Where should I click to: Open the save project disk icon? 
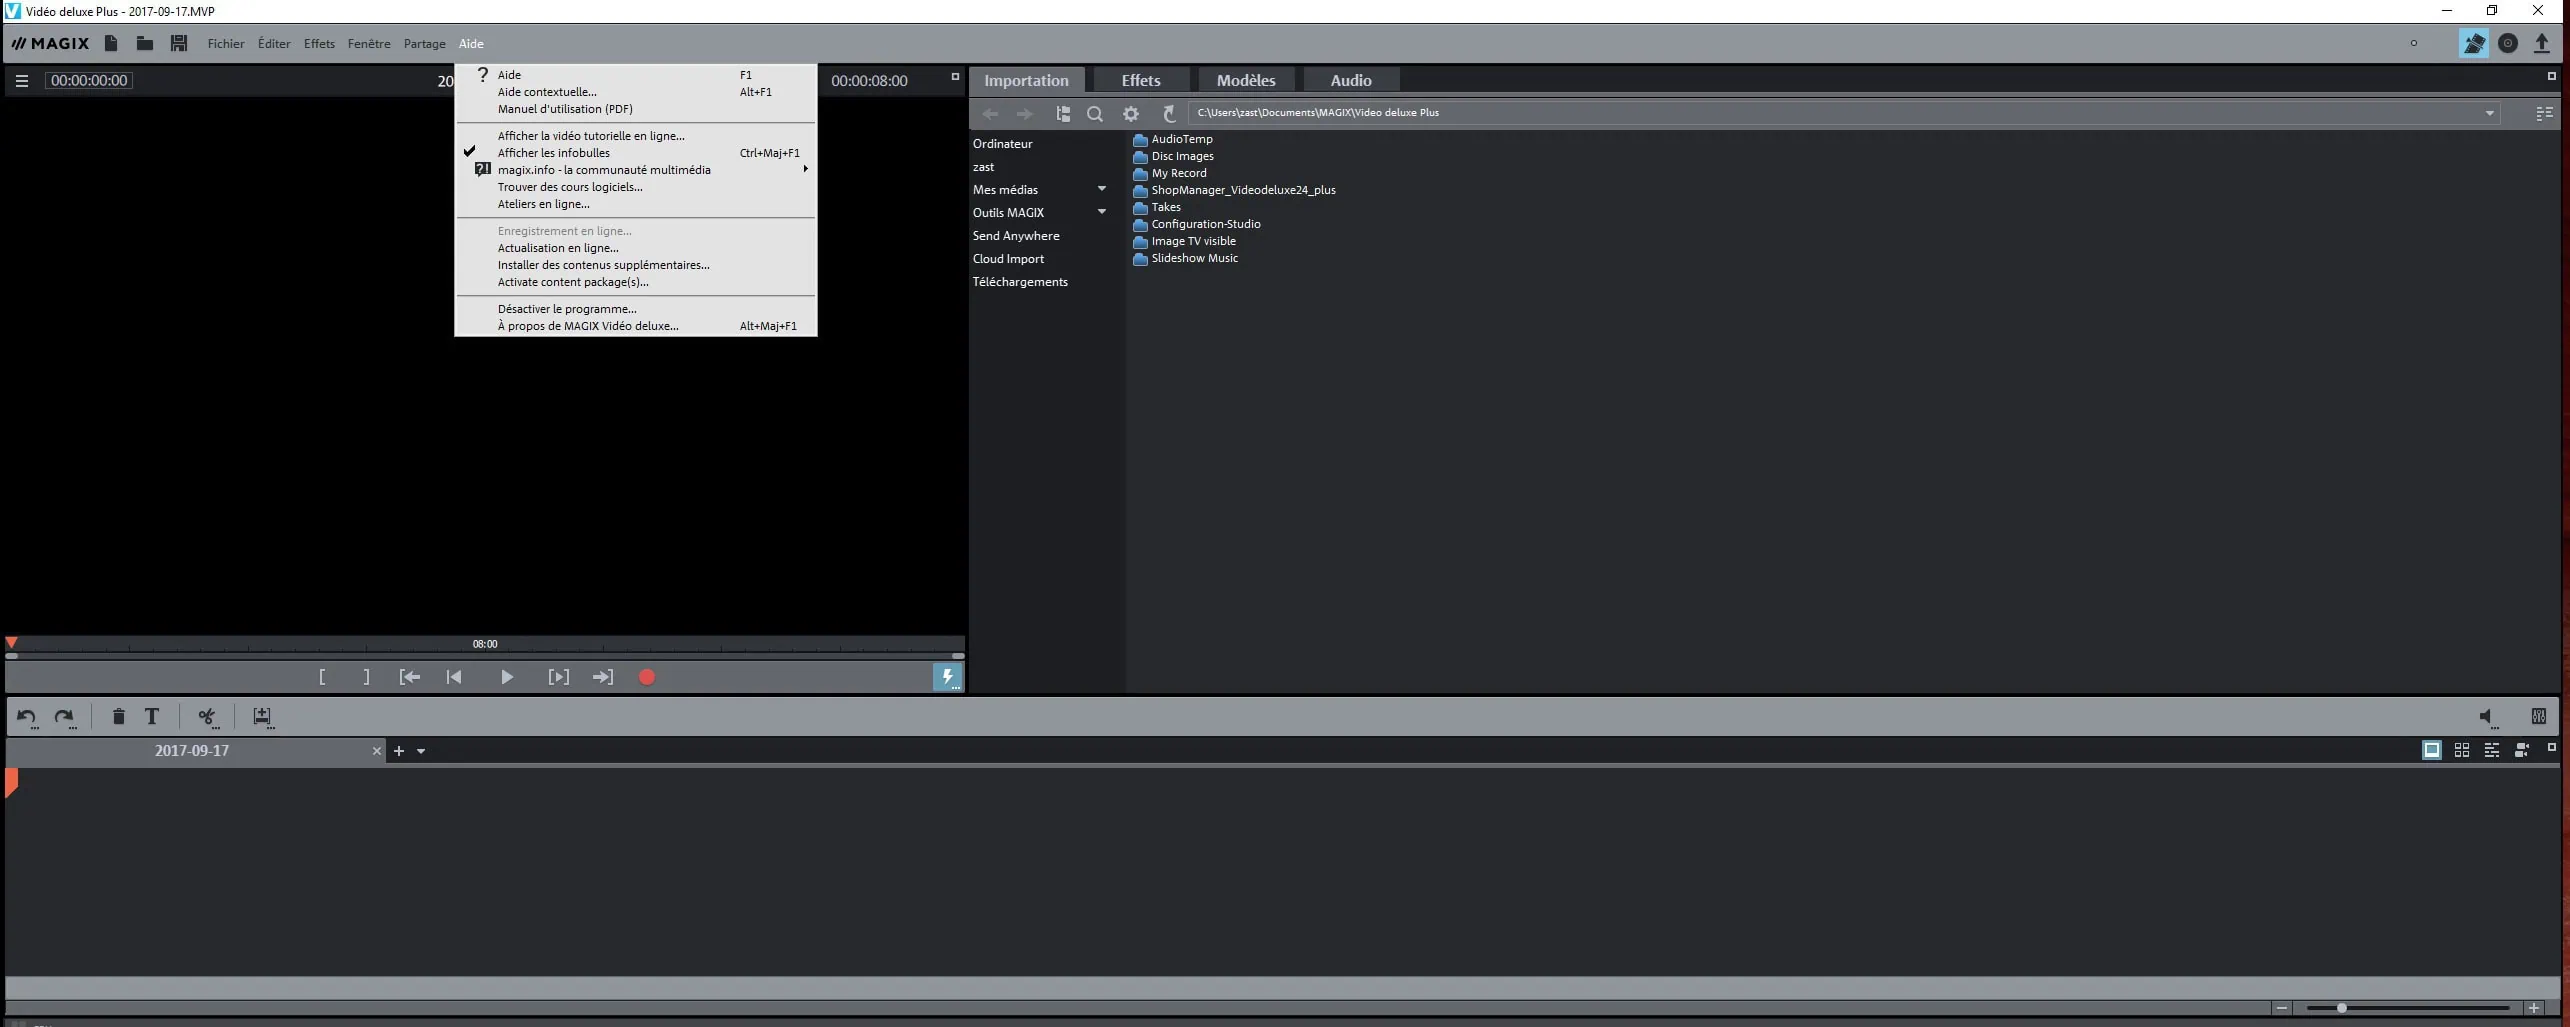pyautogui.click(x=179, y=43)
